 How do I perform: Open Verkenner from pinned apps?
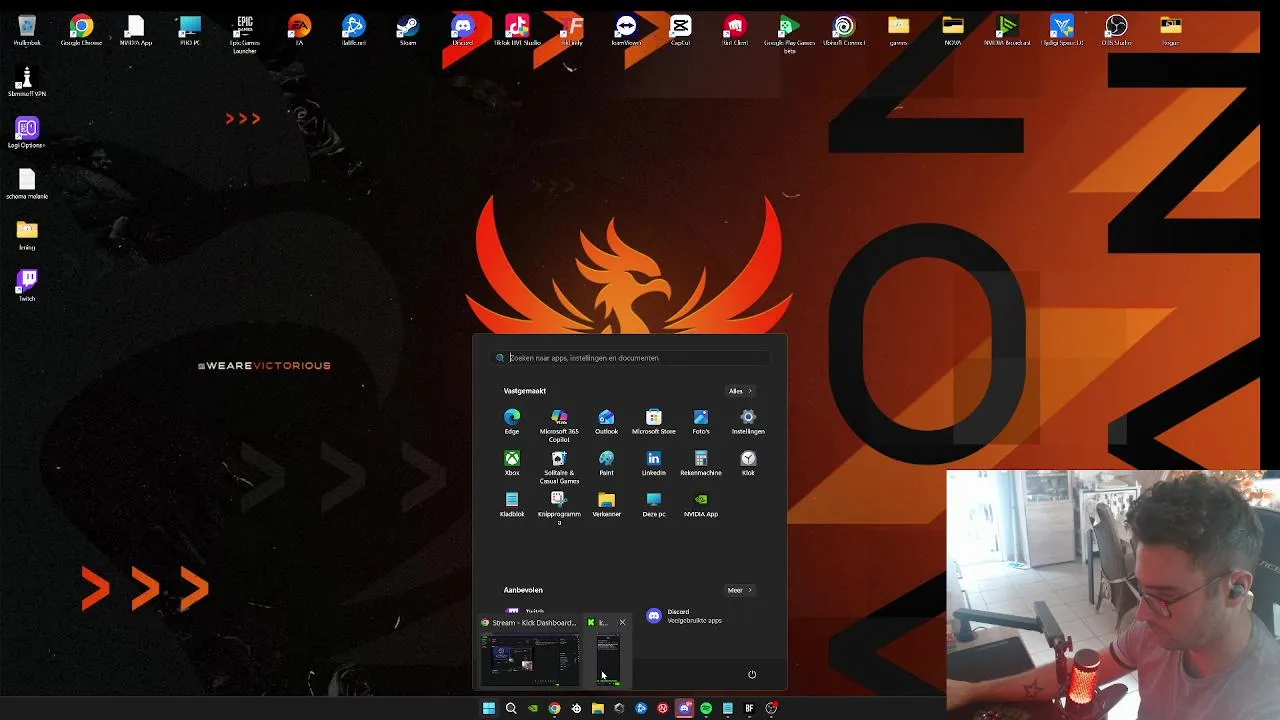(606, 505)
